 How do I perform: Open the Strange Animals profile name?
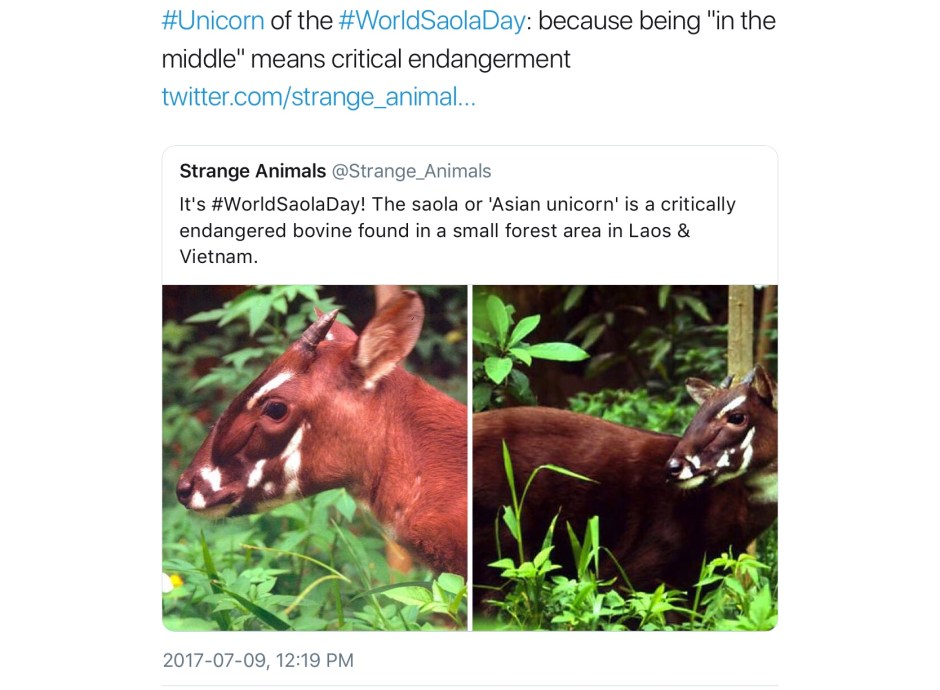252,171
